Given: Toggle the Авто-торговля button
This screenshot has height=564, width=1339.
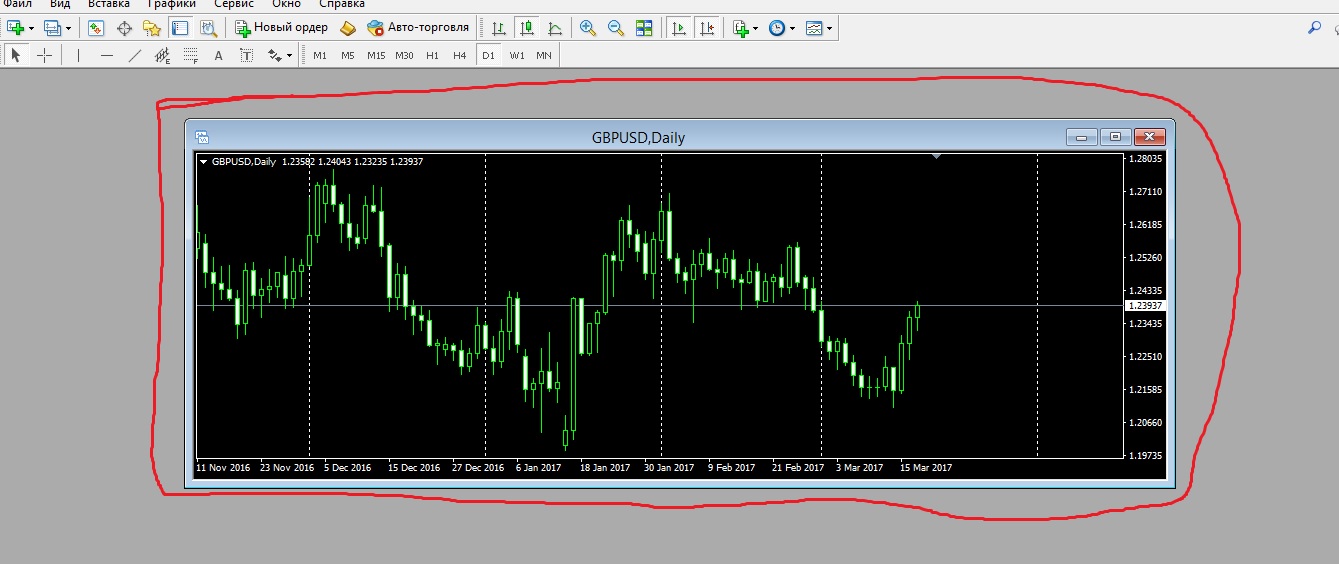Looking at the screenshot, I should 418,28.
